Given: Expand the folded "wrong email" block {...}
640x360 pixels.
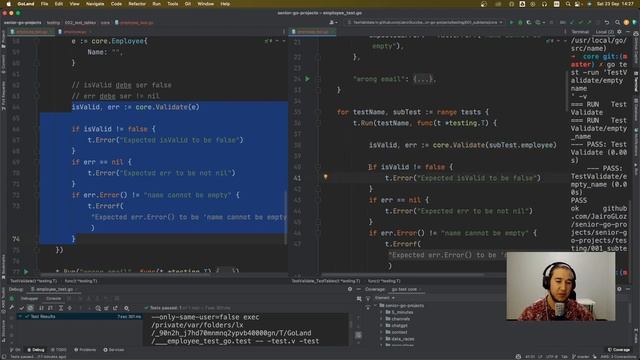Looking at the screenshot, I should tap(424, 79).
